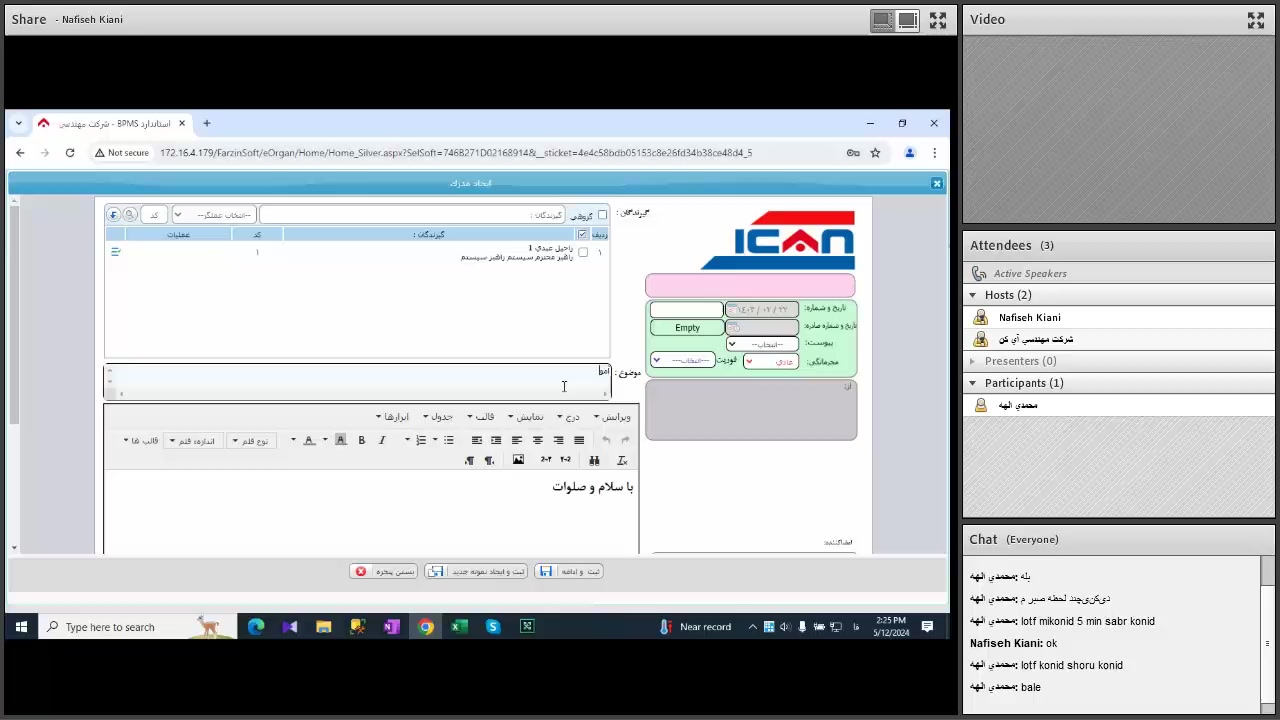Click the magnifier search icon beside recipients
This screenshot has width=1280, height=720.
click(129, 215)
